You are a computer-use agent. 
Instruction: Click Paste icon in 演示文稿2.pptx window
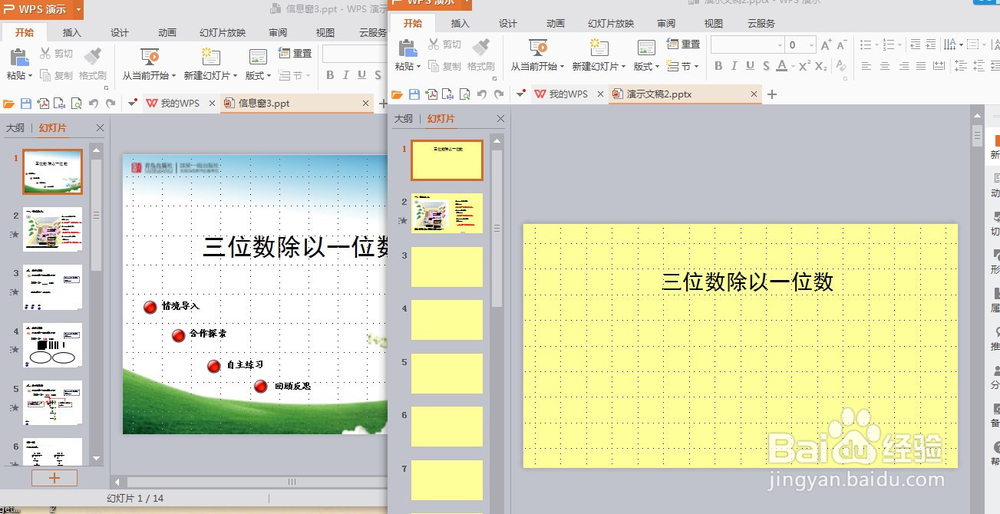pyautogui.click(x=407, y=48)
